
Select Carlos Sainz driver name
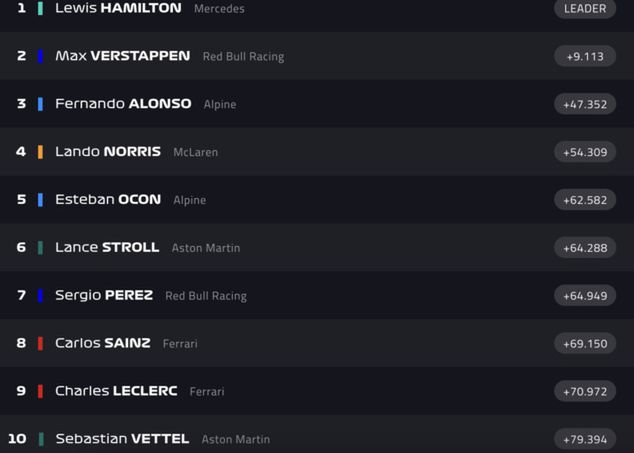103,343
